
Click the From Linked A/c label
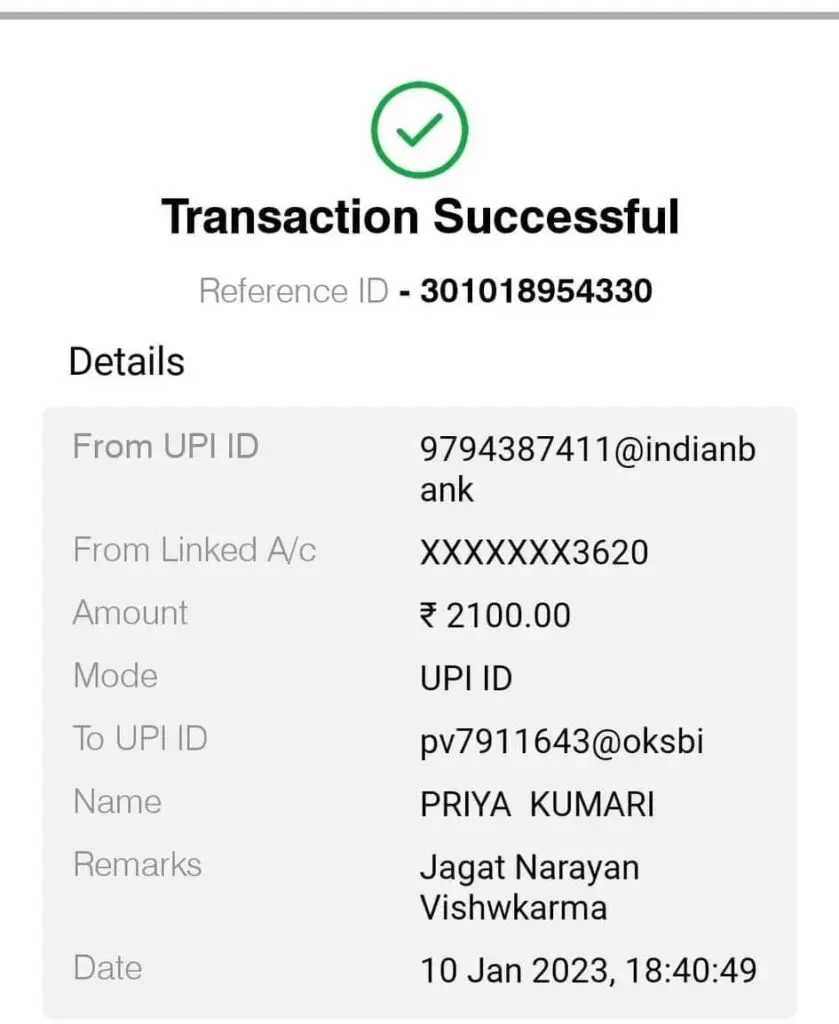(x=195, y=550)
